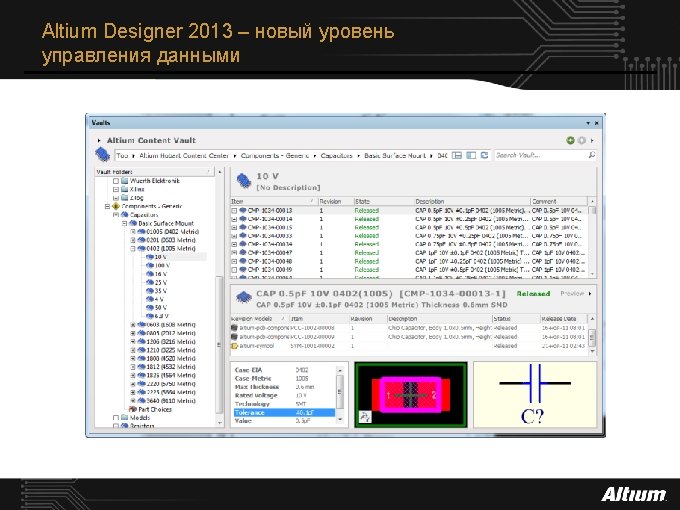Image resolution: width=680 pixels, height=510 pixels.
Task: Open the Preview dropdown arrow
Action: pos(590,294)
